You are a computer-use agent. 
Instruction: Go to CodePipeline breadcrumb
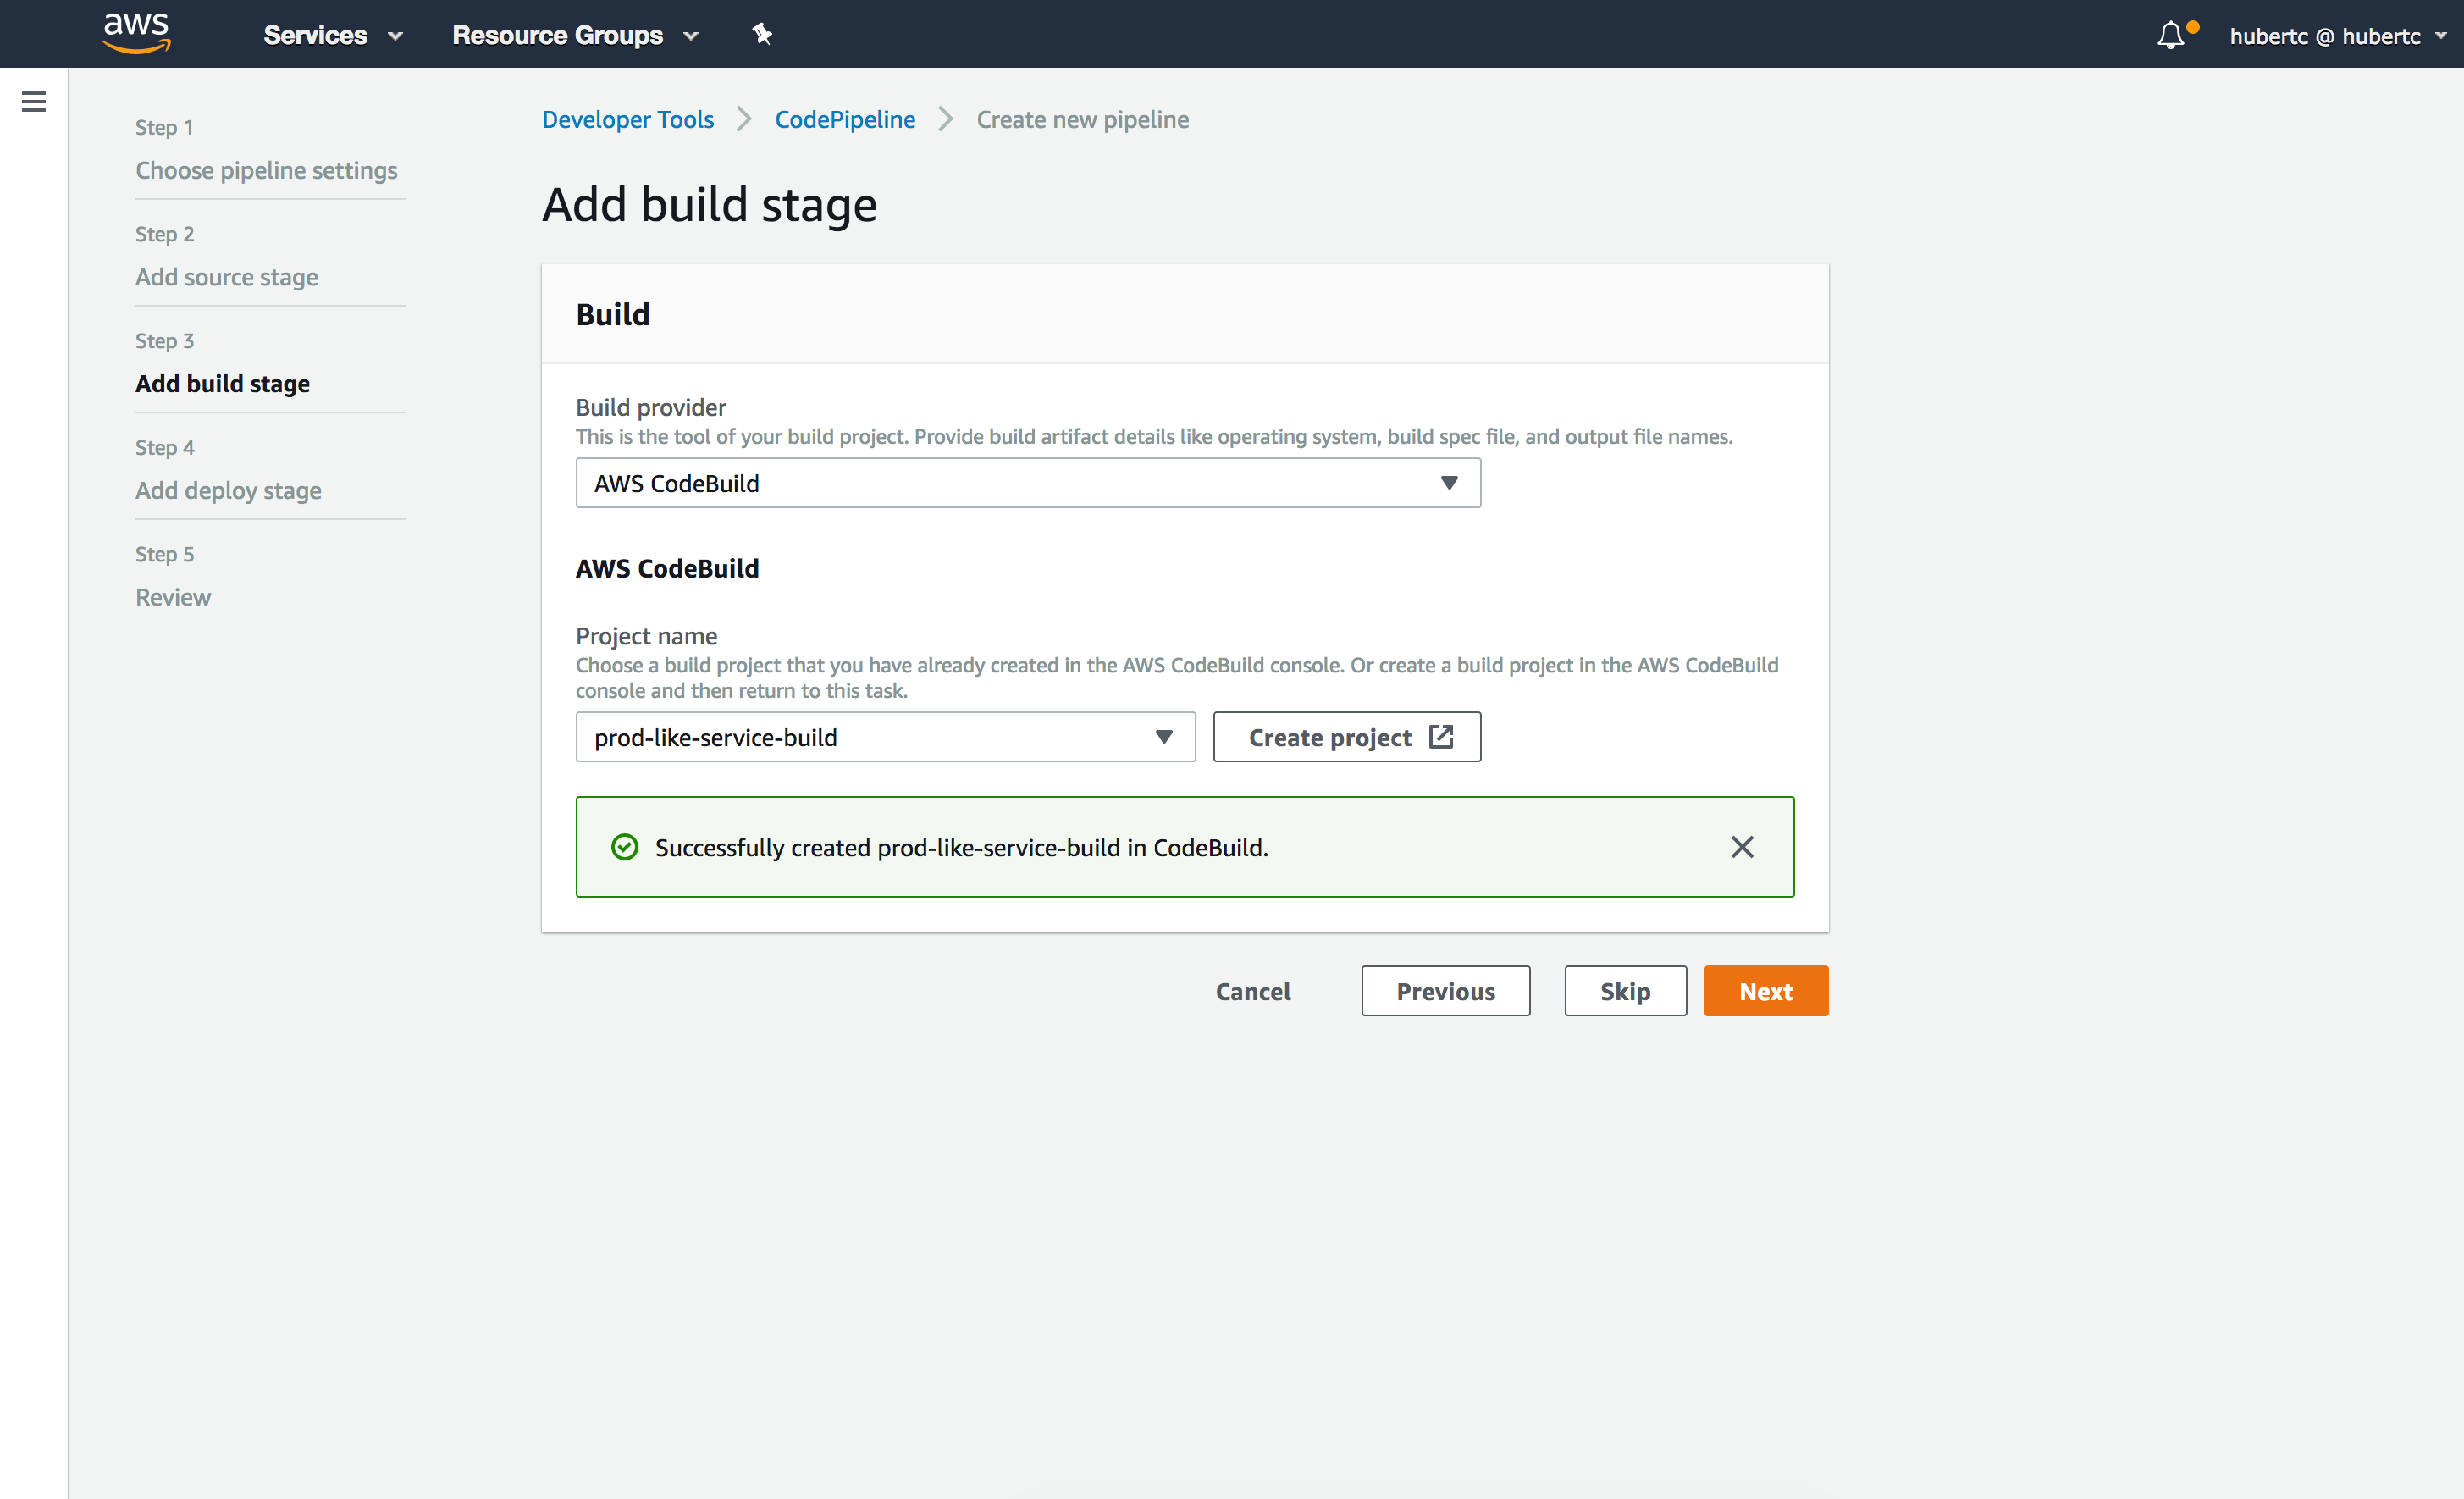coord(845,119)
